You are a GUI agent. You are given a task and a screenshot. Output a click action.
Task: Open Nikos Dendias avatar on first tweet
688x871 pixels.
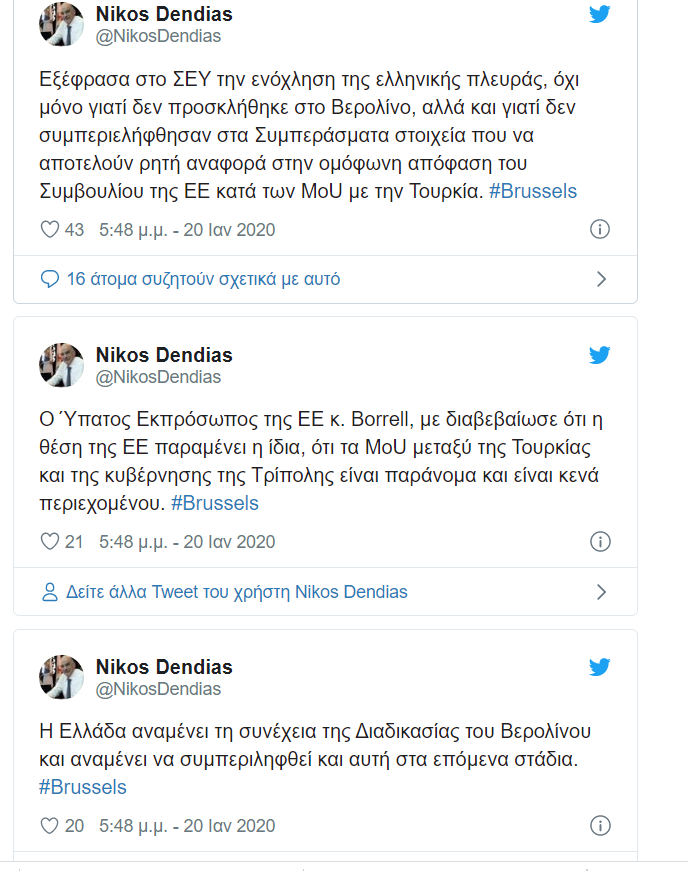61,24
